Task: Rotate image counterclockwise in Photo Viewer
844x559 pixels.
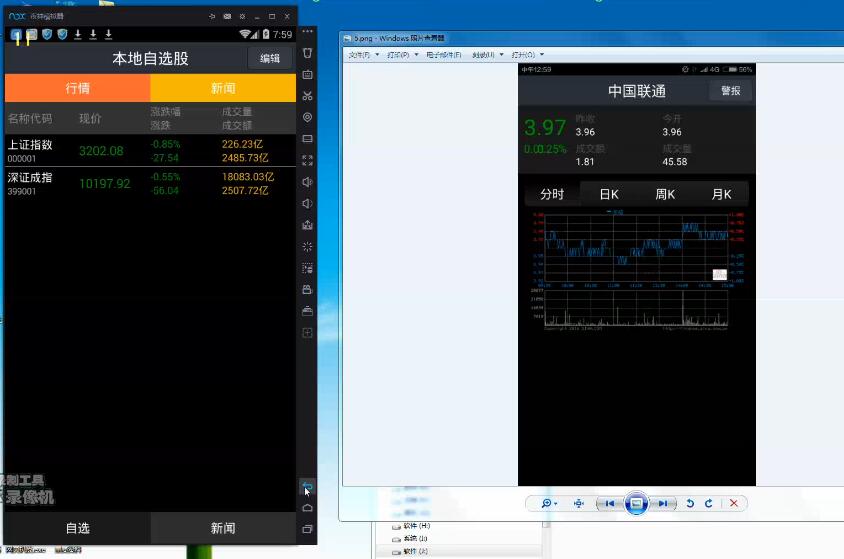Action: [690, 503]
